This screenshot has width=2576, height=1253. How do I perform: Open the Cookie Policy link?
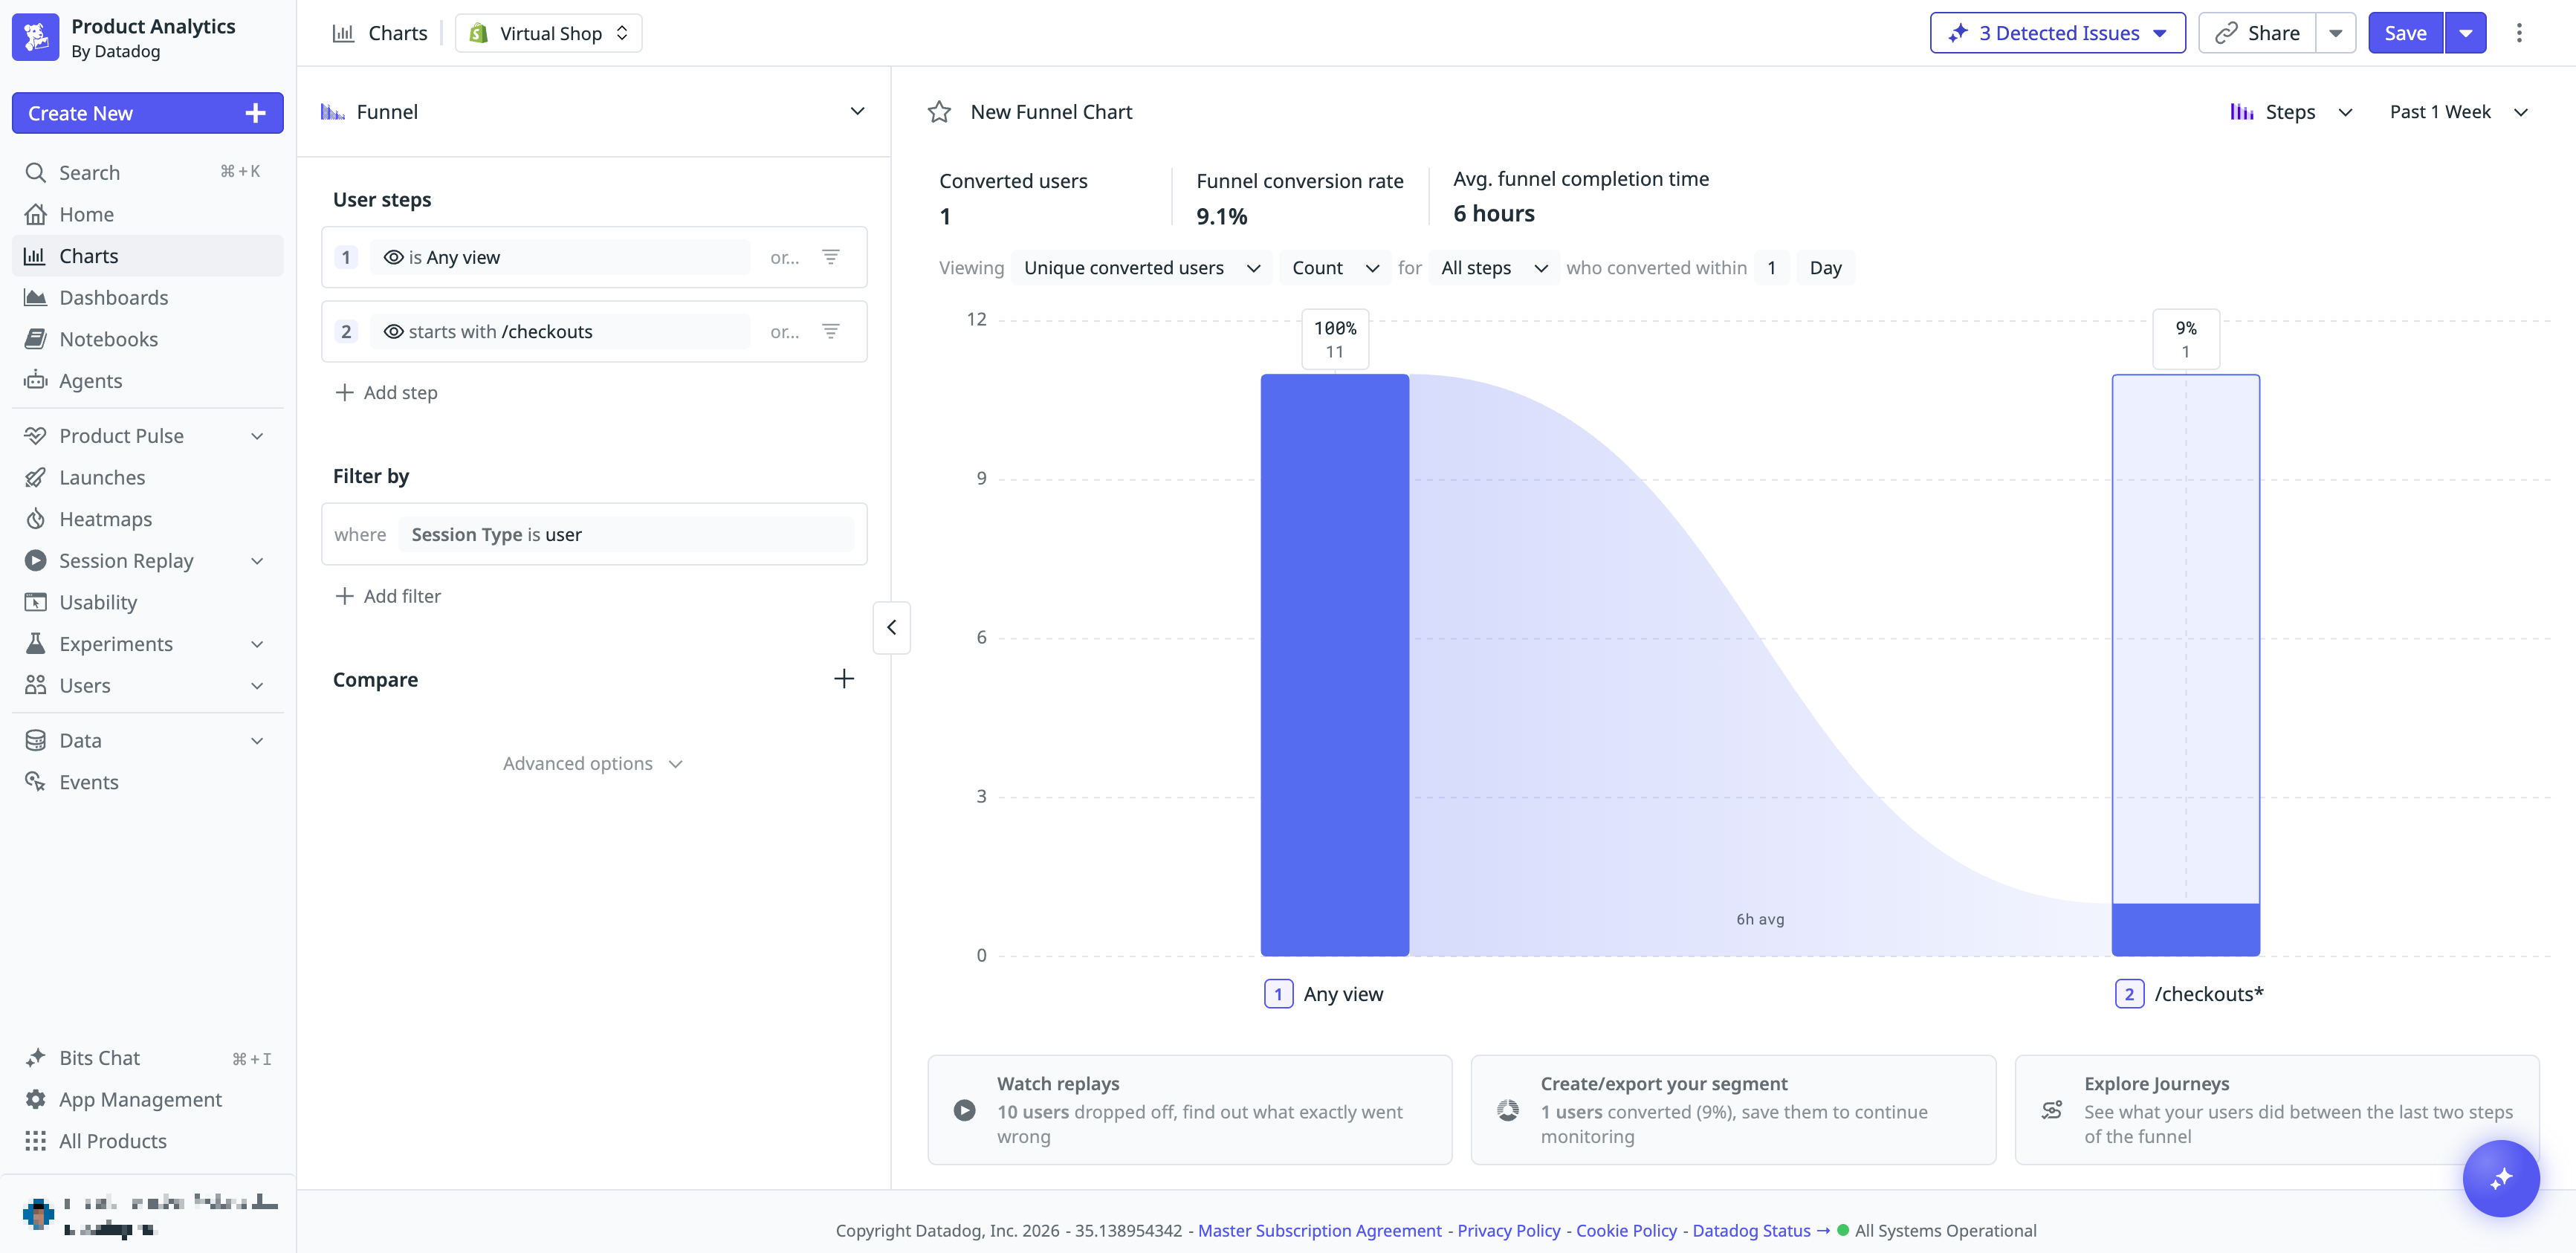pyautogui.click(x=1626, y=1231)
